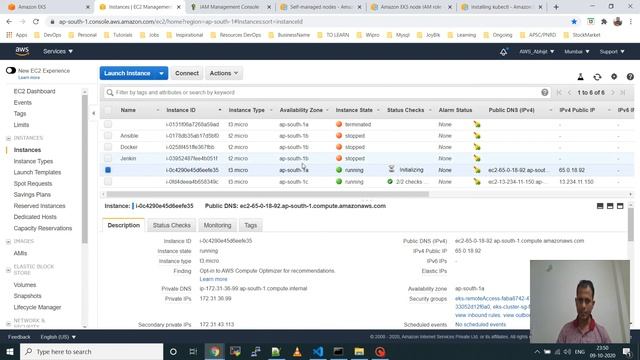
Task: Open the Support dropdown
Action: pos(612,51)
